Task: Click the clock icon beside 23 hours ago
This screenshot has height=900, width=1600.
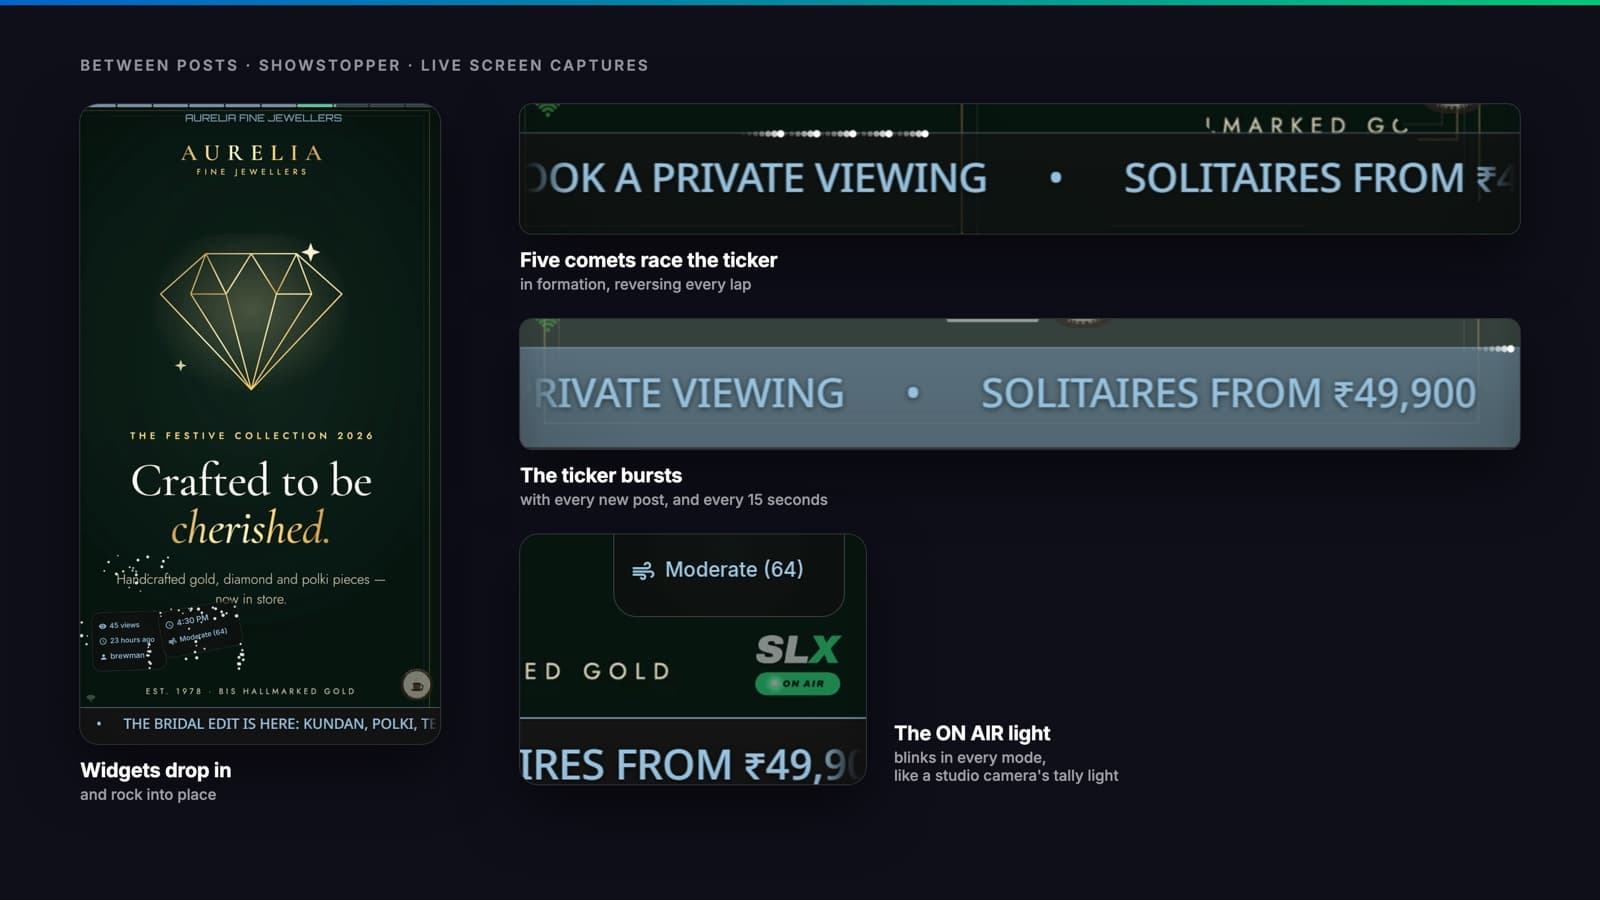Action: [x=103, y=641]
